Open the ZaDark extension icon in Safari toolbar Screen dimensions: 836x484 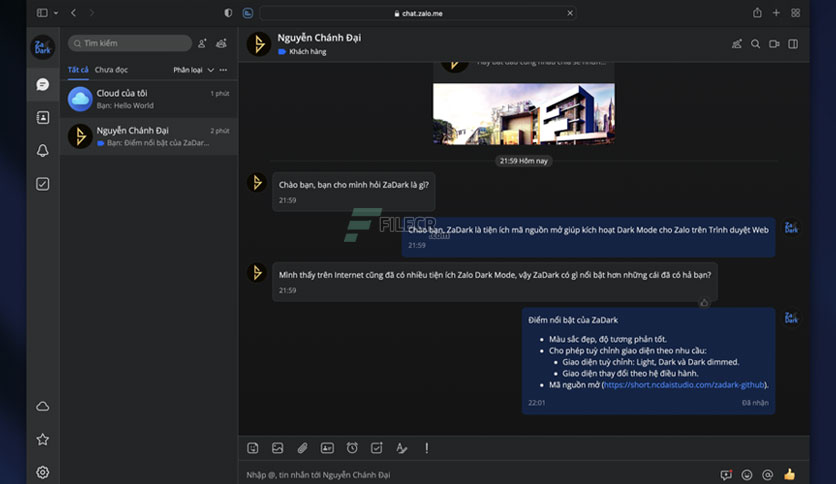(x=248, y=13)
